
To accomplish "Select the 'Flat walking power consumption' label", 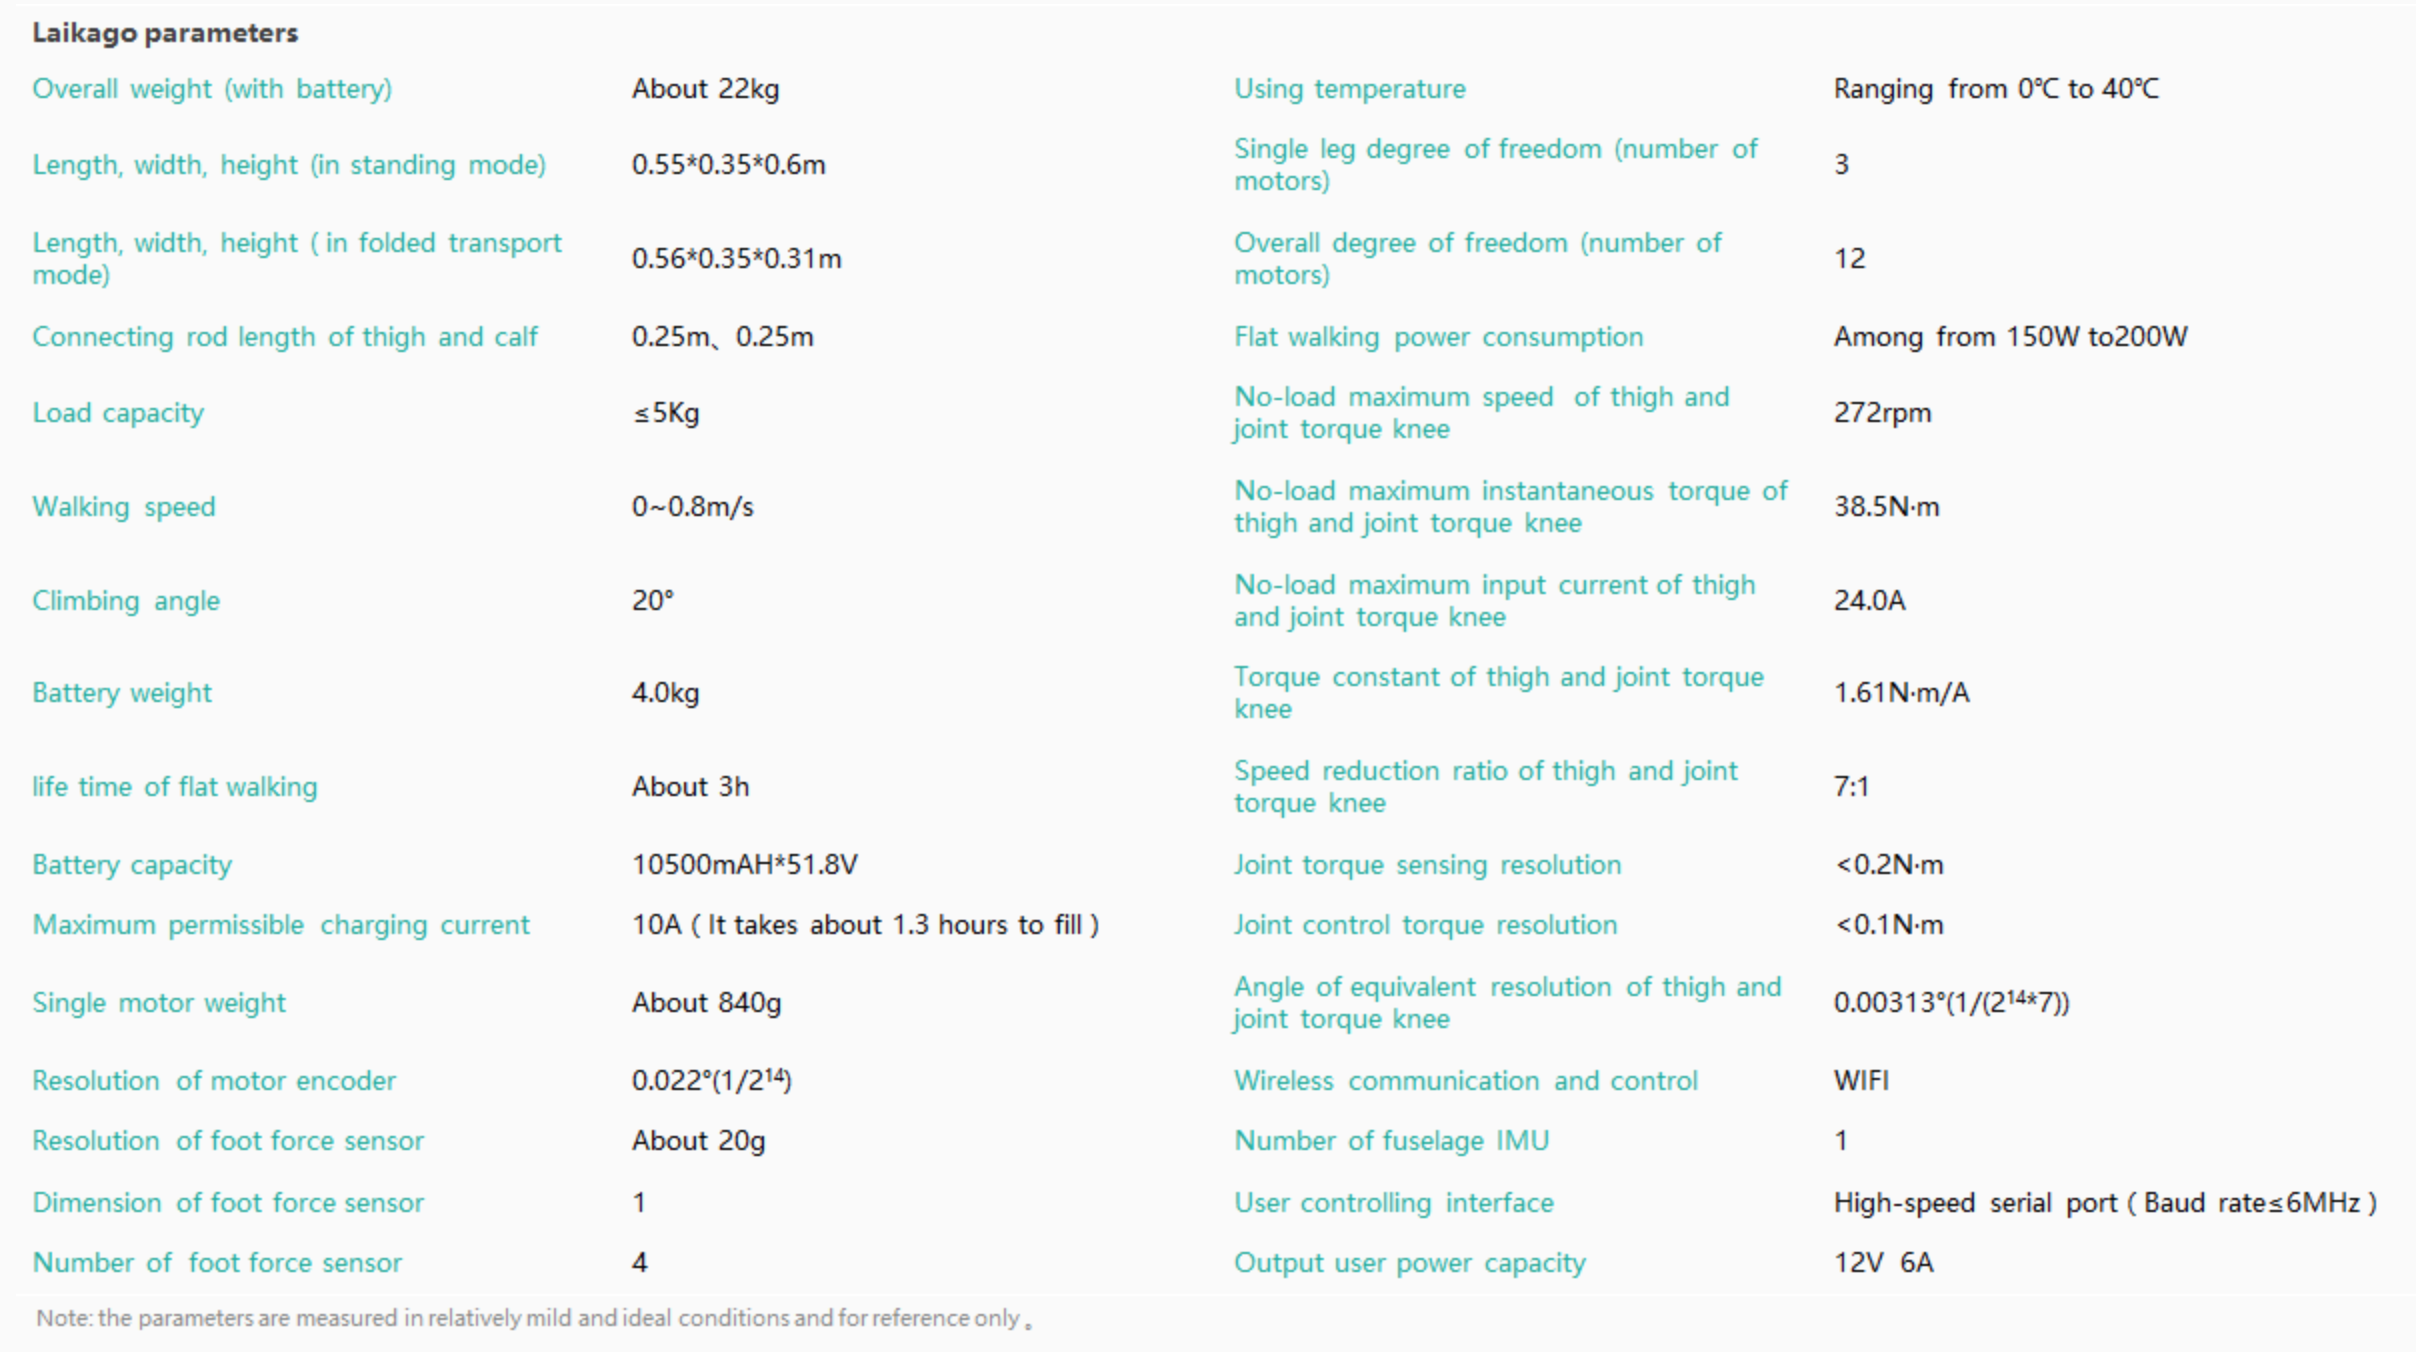I will (1438, 337).
